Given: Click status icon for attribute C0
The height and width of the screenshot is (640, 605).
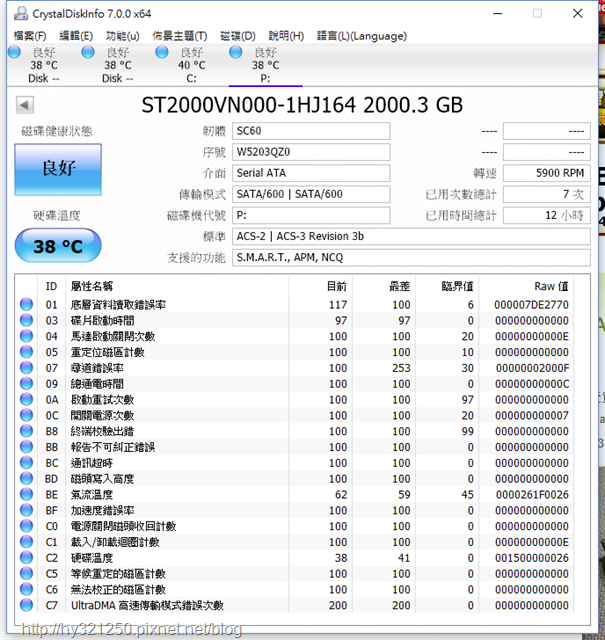Looking at the screenshot, I should tap(27, 526).
